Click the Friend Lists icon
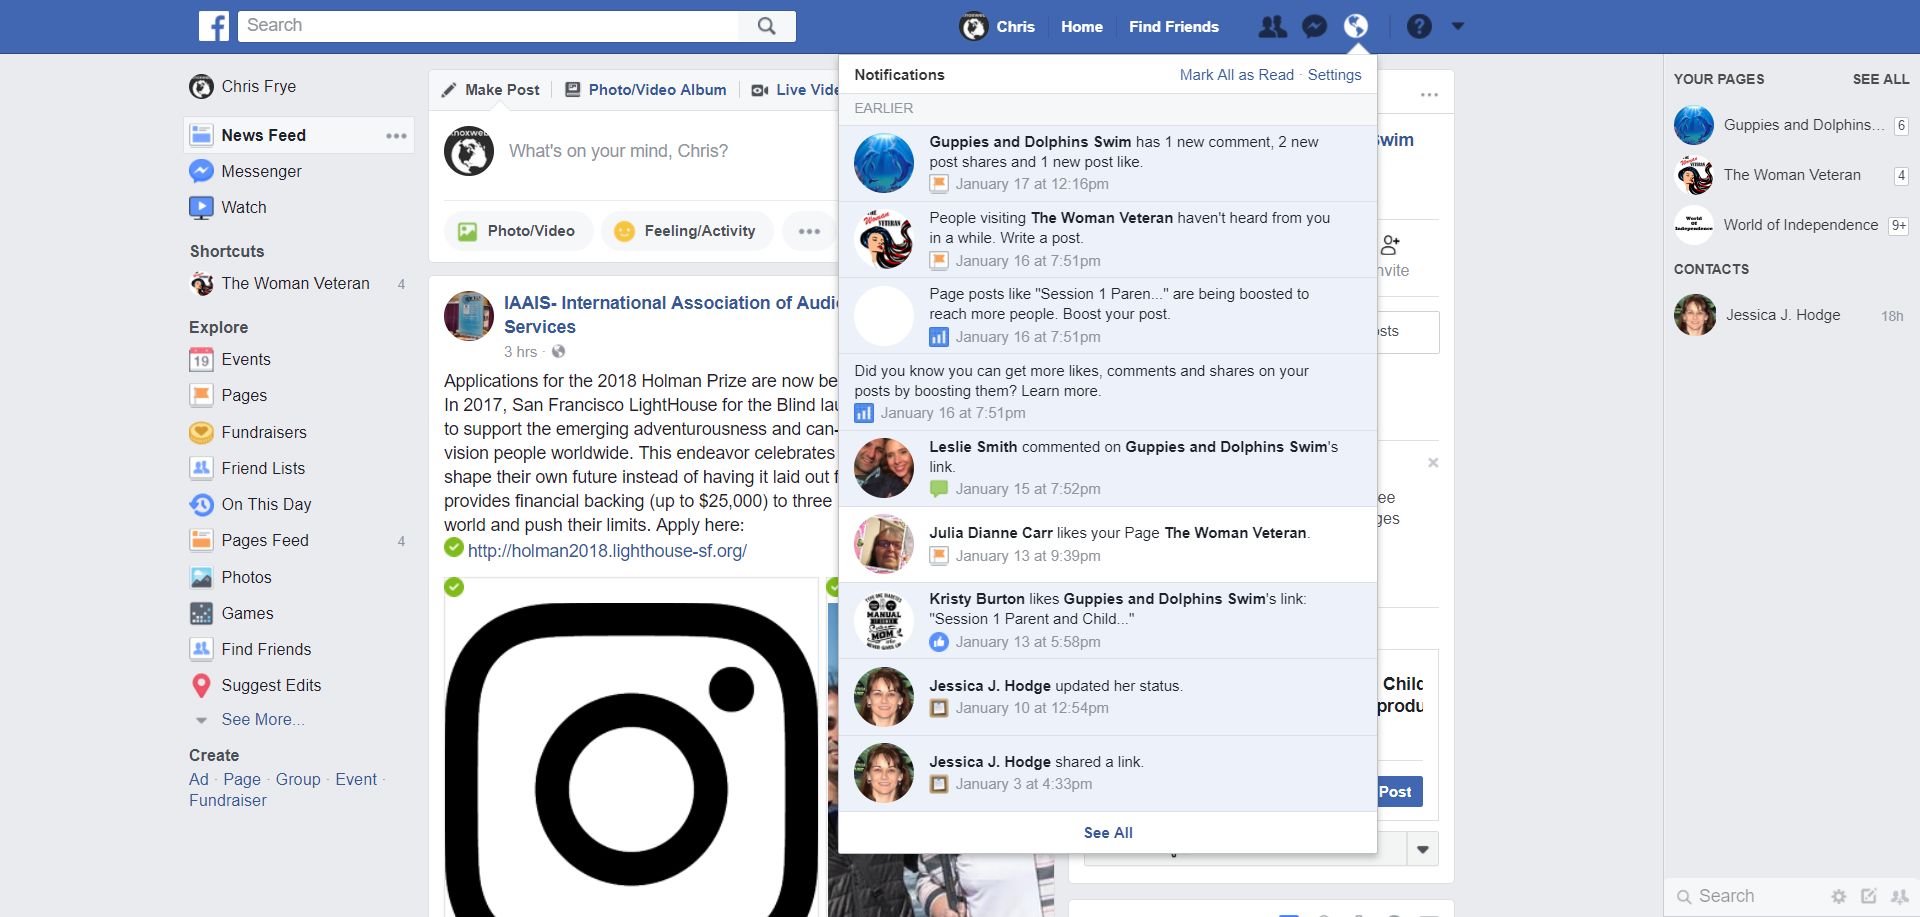 201,468
